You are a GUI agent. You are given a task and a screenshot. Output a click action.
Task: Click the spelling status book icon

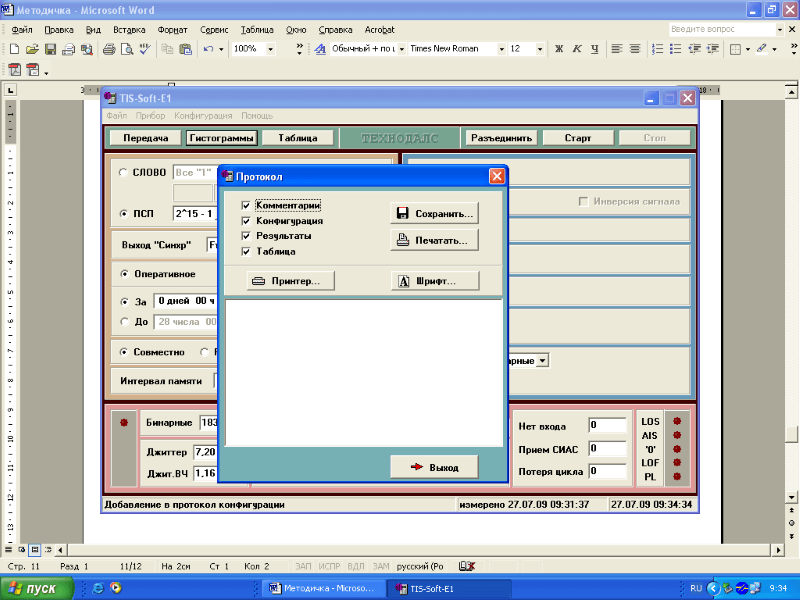[x=467, y=566]
